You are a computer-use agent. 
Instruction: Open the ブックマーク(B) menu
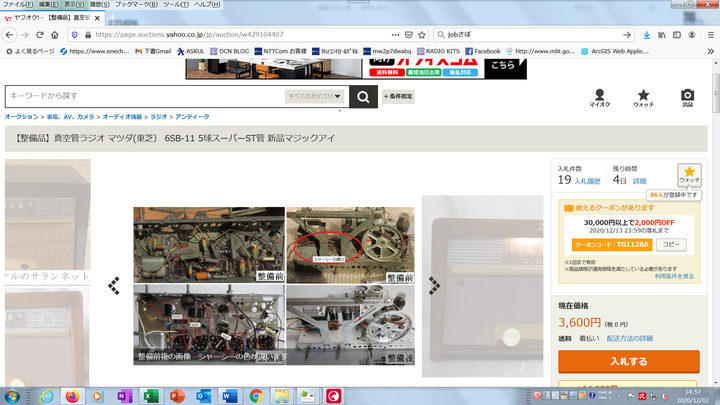click(x=131, y=5)
